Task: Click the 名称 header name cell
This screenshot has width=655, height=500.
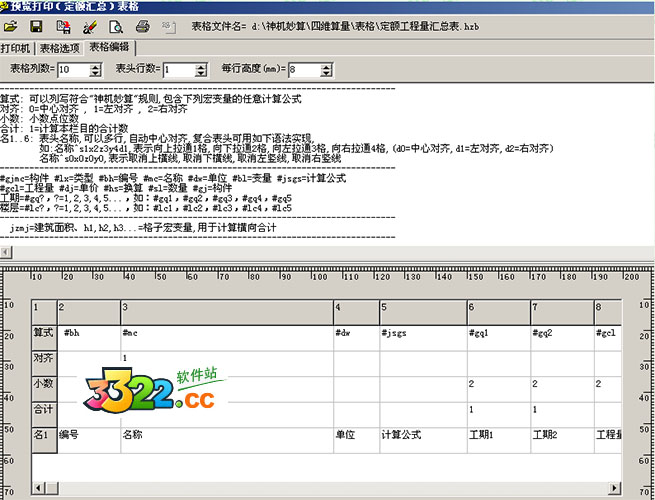Action: click(x=227, y=440)
